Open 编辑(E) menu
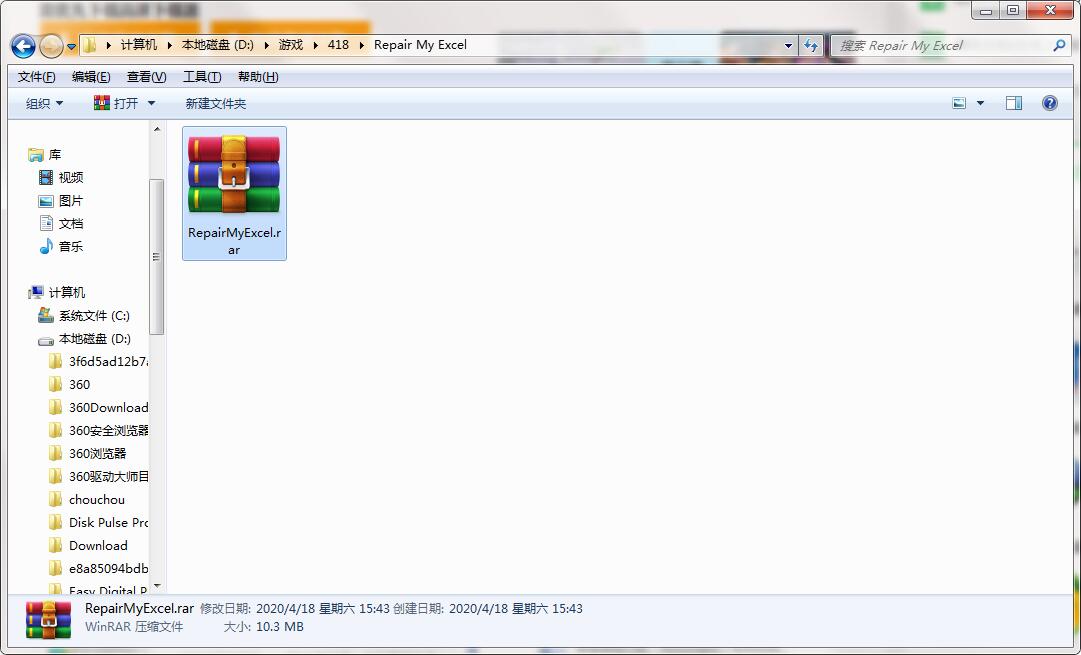This screenshot has width=1081, height=655. click(x=91, y=77)
